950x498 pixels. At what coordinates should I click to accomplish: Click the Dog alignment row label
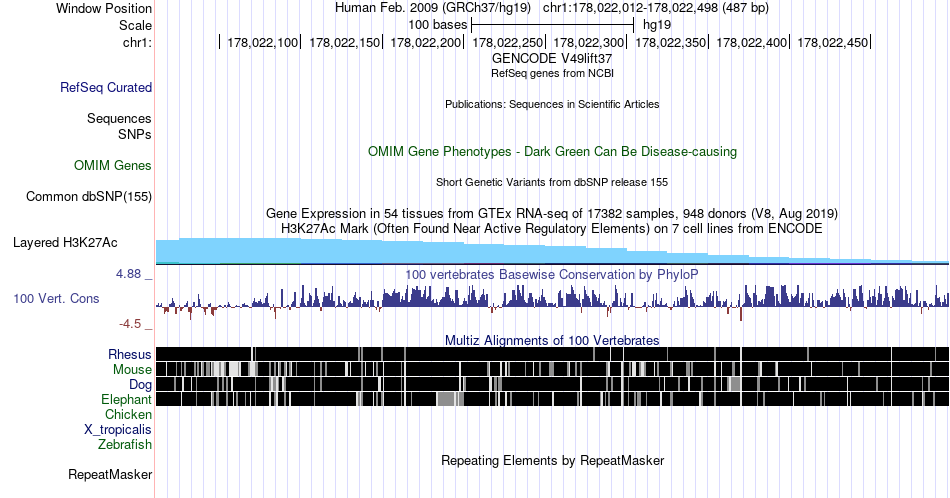pyautogui.click(x=140, y=385)
